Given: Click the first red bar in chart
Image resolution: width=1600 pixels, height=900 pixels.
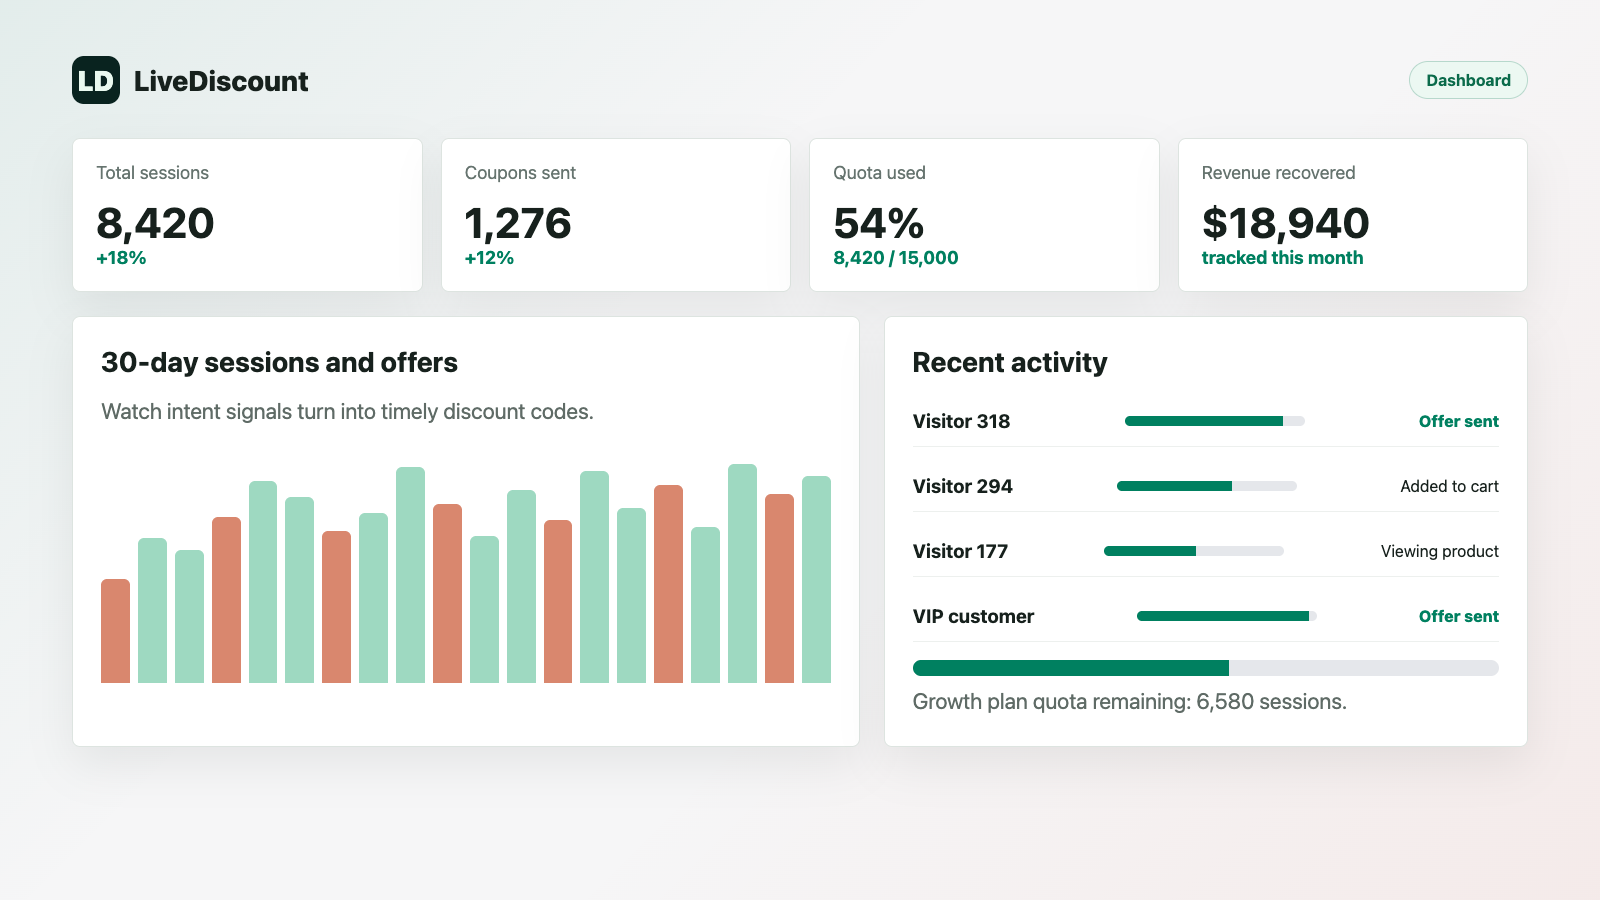Looking at the screenshot, I should [115, 631].
